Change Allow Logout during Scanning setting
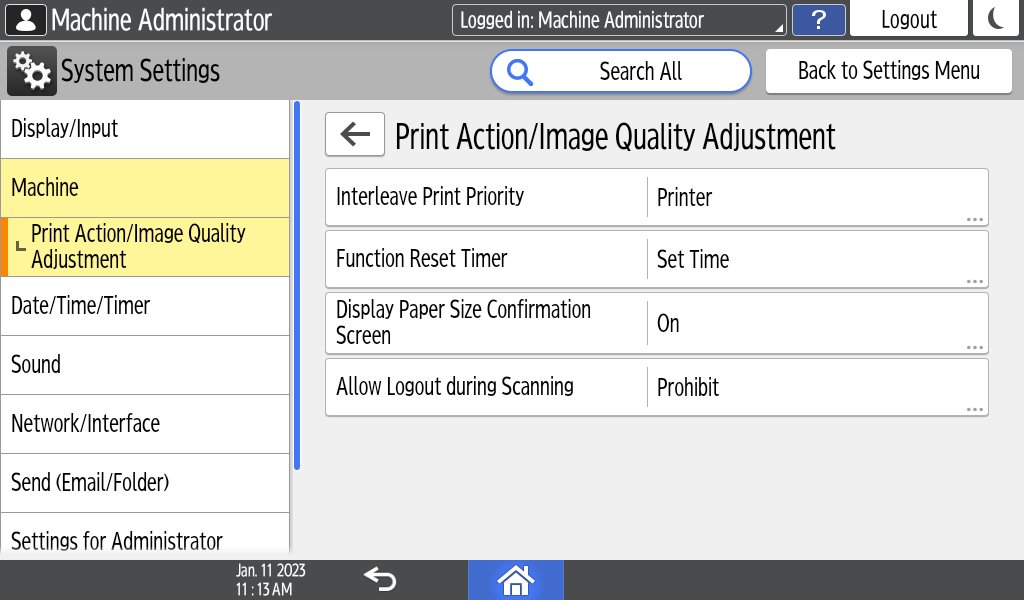The height and width of the screenshot is (600, 1024). coord(657,387)
